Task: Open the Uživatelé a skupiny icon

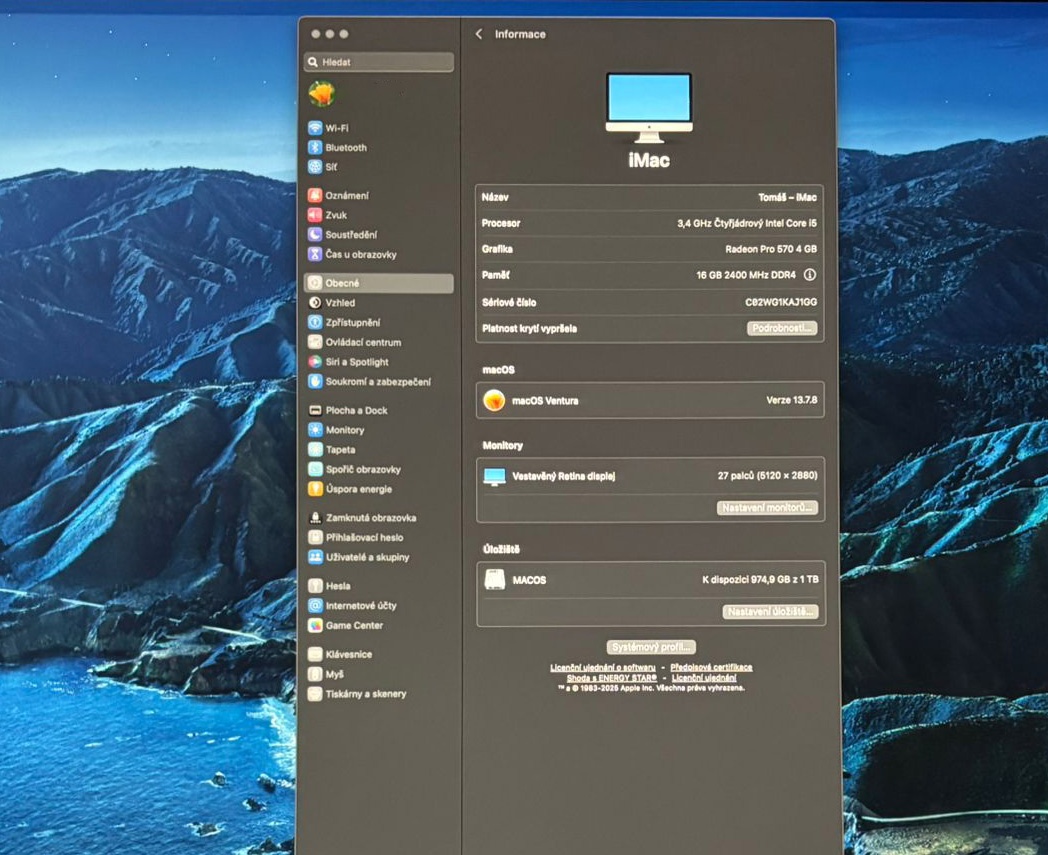Action: [315, 557]
